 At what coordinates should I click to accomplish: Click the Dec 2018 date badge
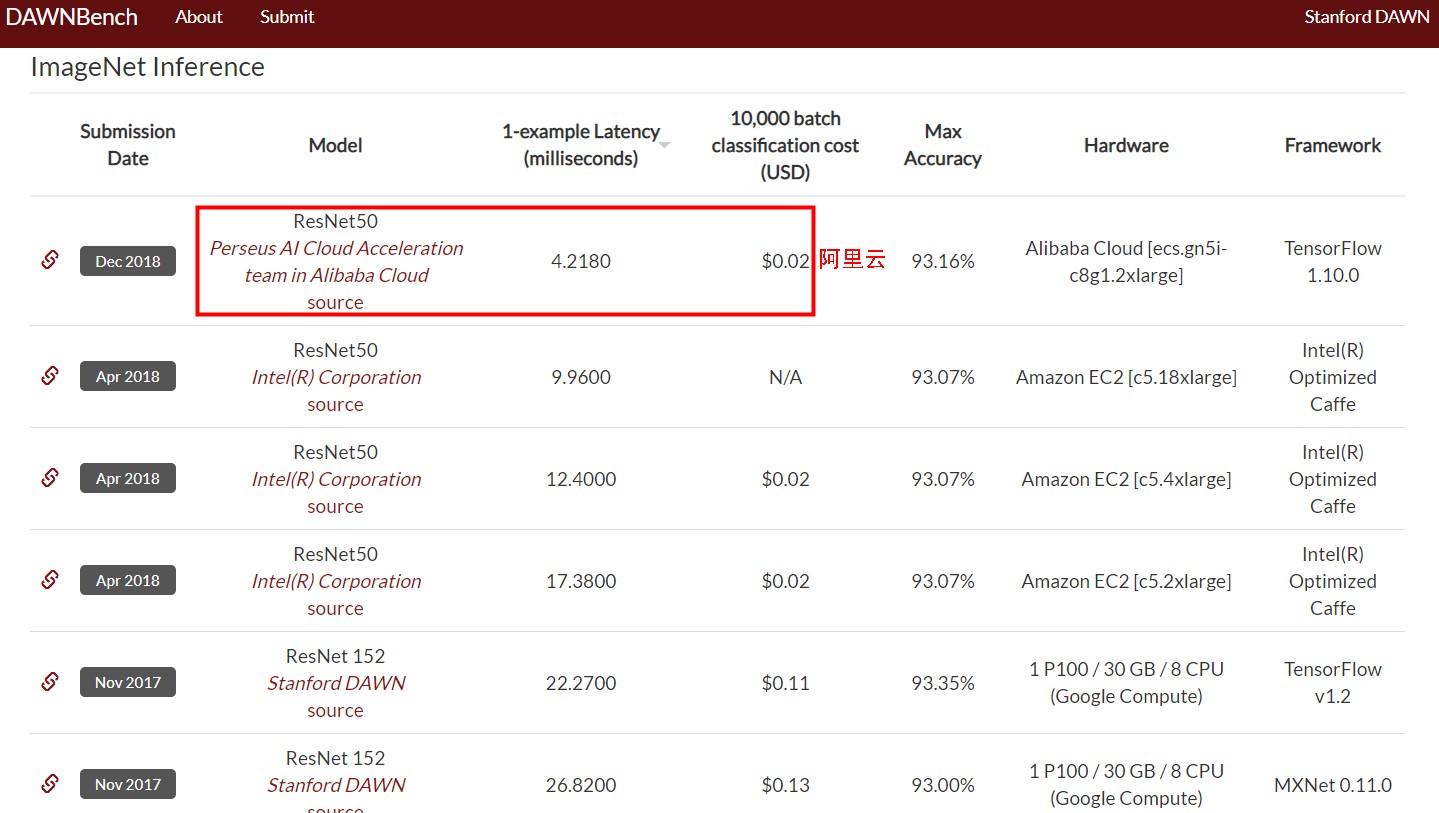coord(128,261)
